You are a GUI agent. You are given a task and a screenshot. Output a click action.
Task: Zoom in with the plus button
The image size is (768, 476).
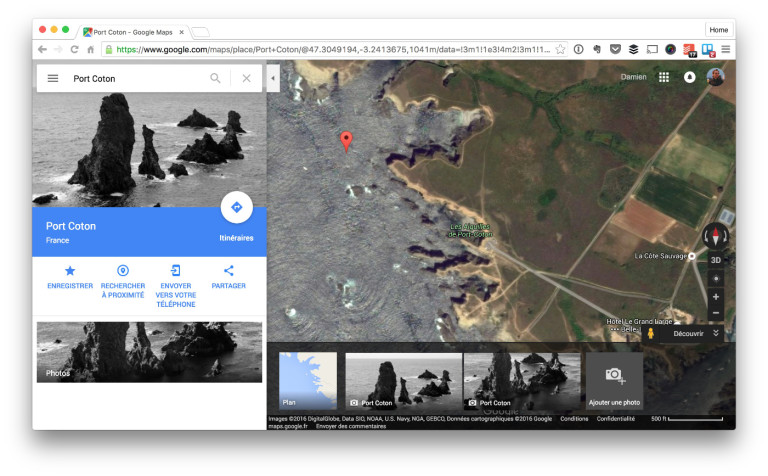point(715,297)
